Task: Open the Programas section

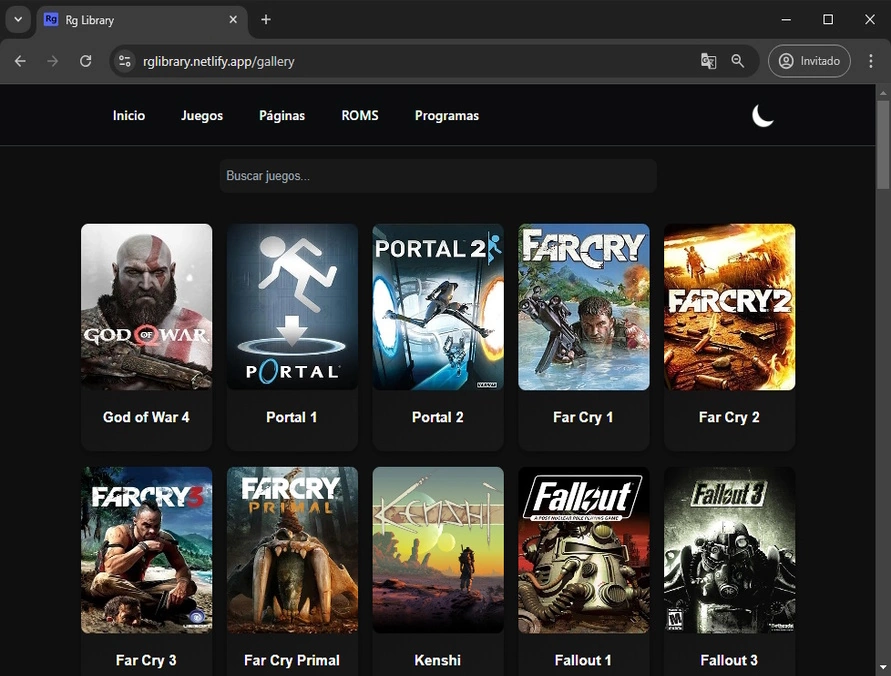Action: [x=447, y=115]
